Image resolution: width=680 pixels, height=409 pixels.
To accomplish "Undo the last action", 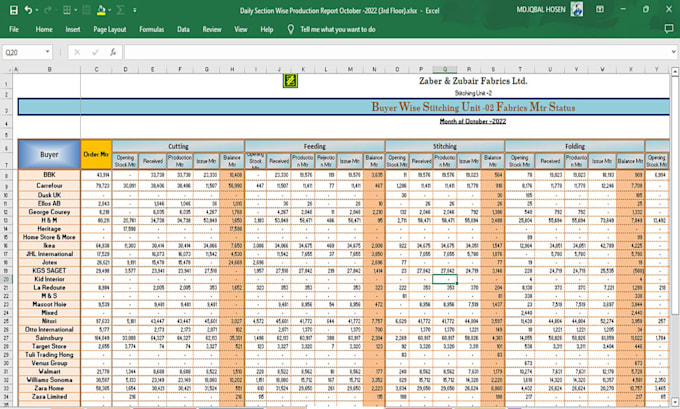I will [28, 10].
